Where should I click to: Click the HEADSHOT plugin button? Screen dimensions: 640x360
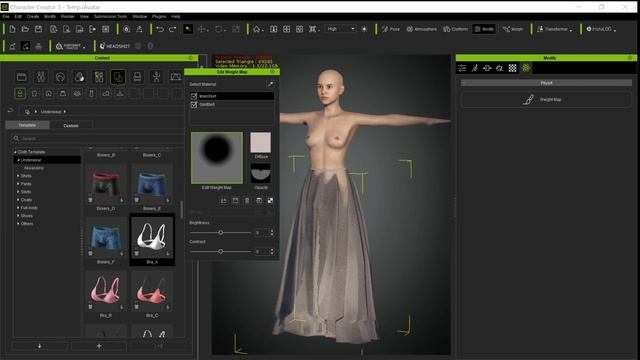click(115, 46)
